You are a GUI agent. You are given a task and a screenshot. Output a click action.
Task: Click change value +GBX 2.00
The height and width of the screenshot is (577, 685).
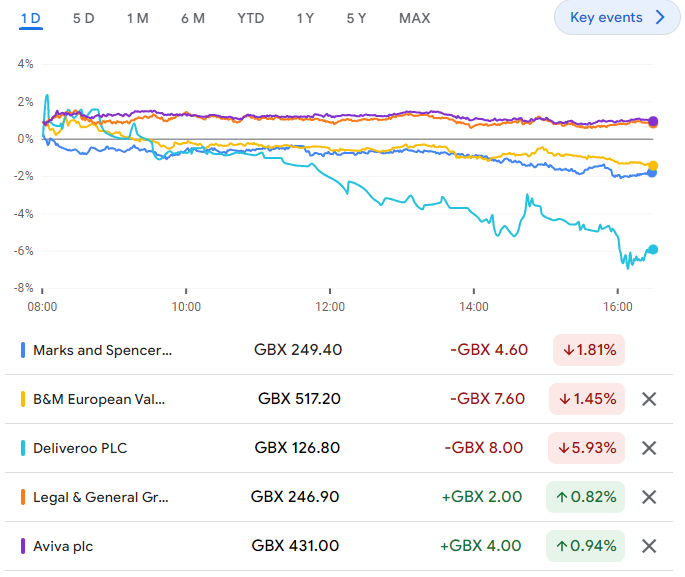[x=482, y=497]
